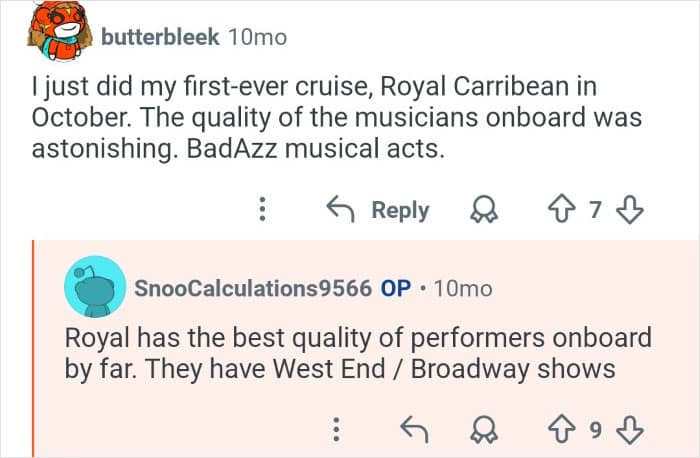This screenshot has width=700, height=458.
Task: Click the OP badge next to SnooCalculations9566
Action: tap(396, 288)
